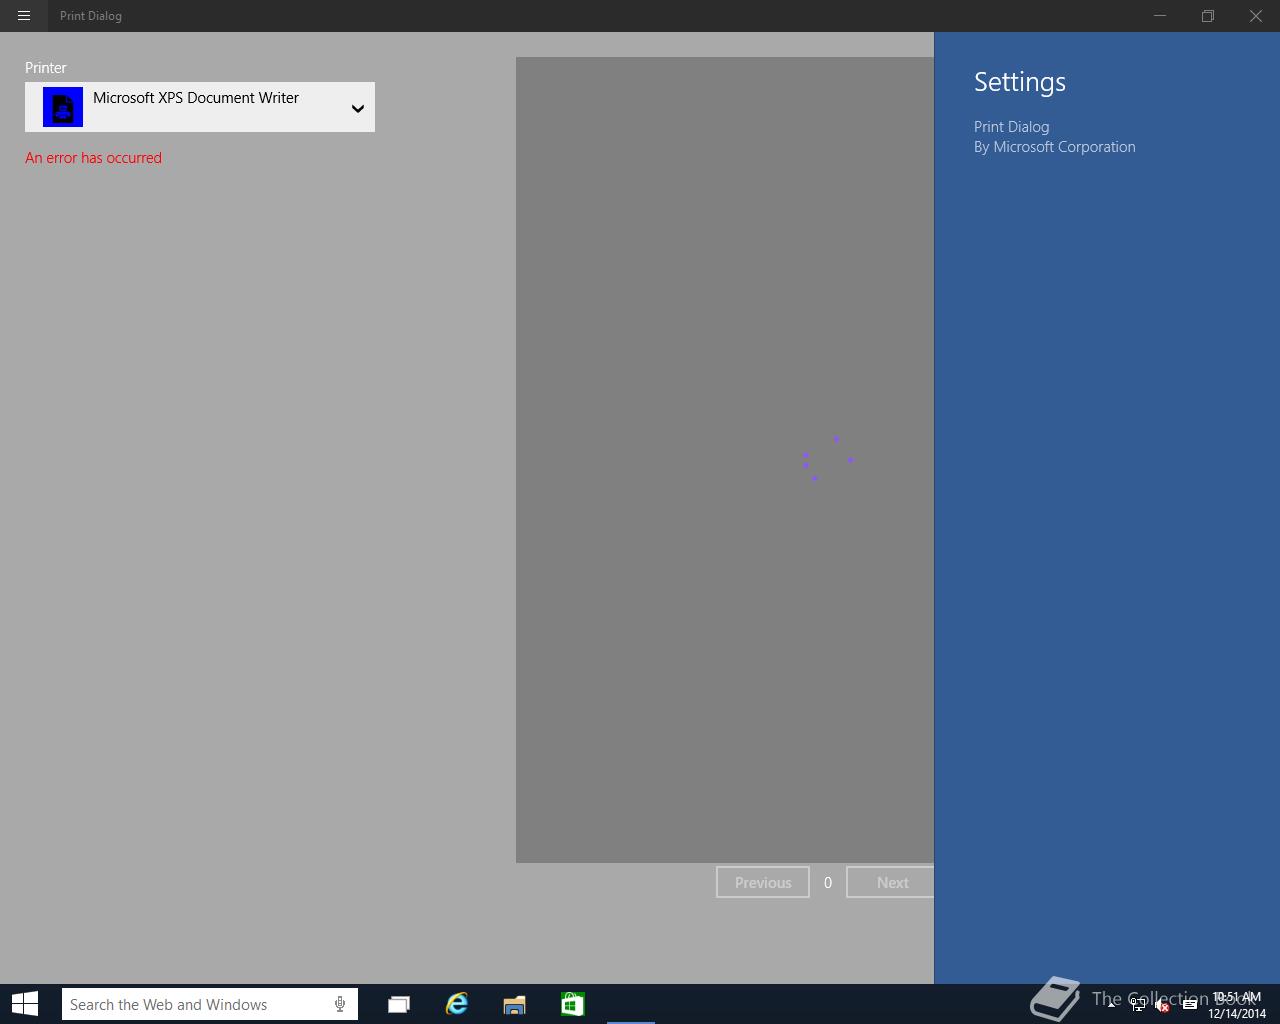Click the Printer label
Image resolution: width=1280 pixels, height=1024 pixels.
coord(46,68)
